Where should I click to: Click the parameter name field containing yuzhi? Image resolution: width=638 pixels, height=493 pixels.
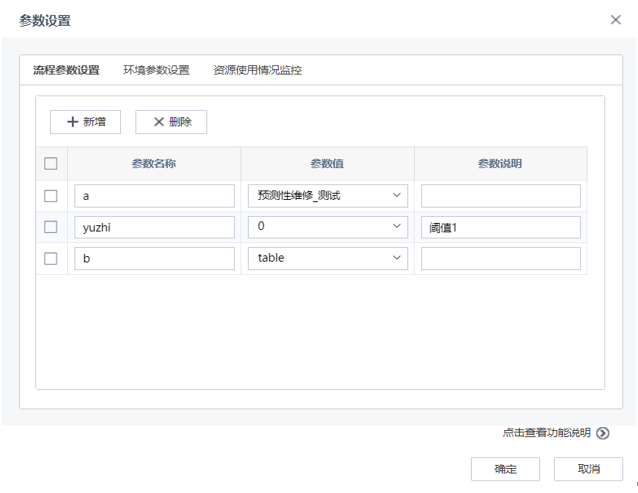coord(154,227)
